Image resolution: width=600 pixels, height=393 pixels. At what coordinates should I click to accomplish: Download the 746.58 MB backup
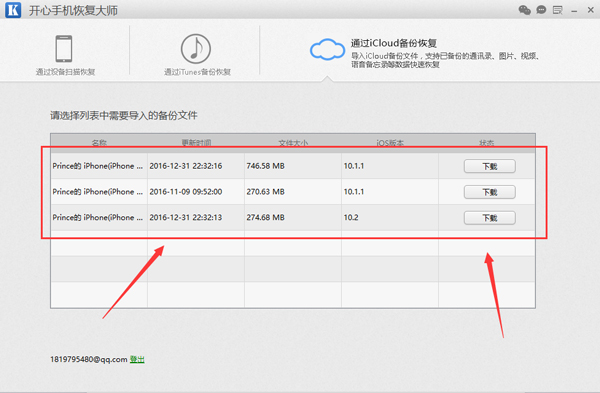(489, 166)
